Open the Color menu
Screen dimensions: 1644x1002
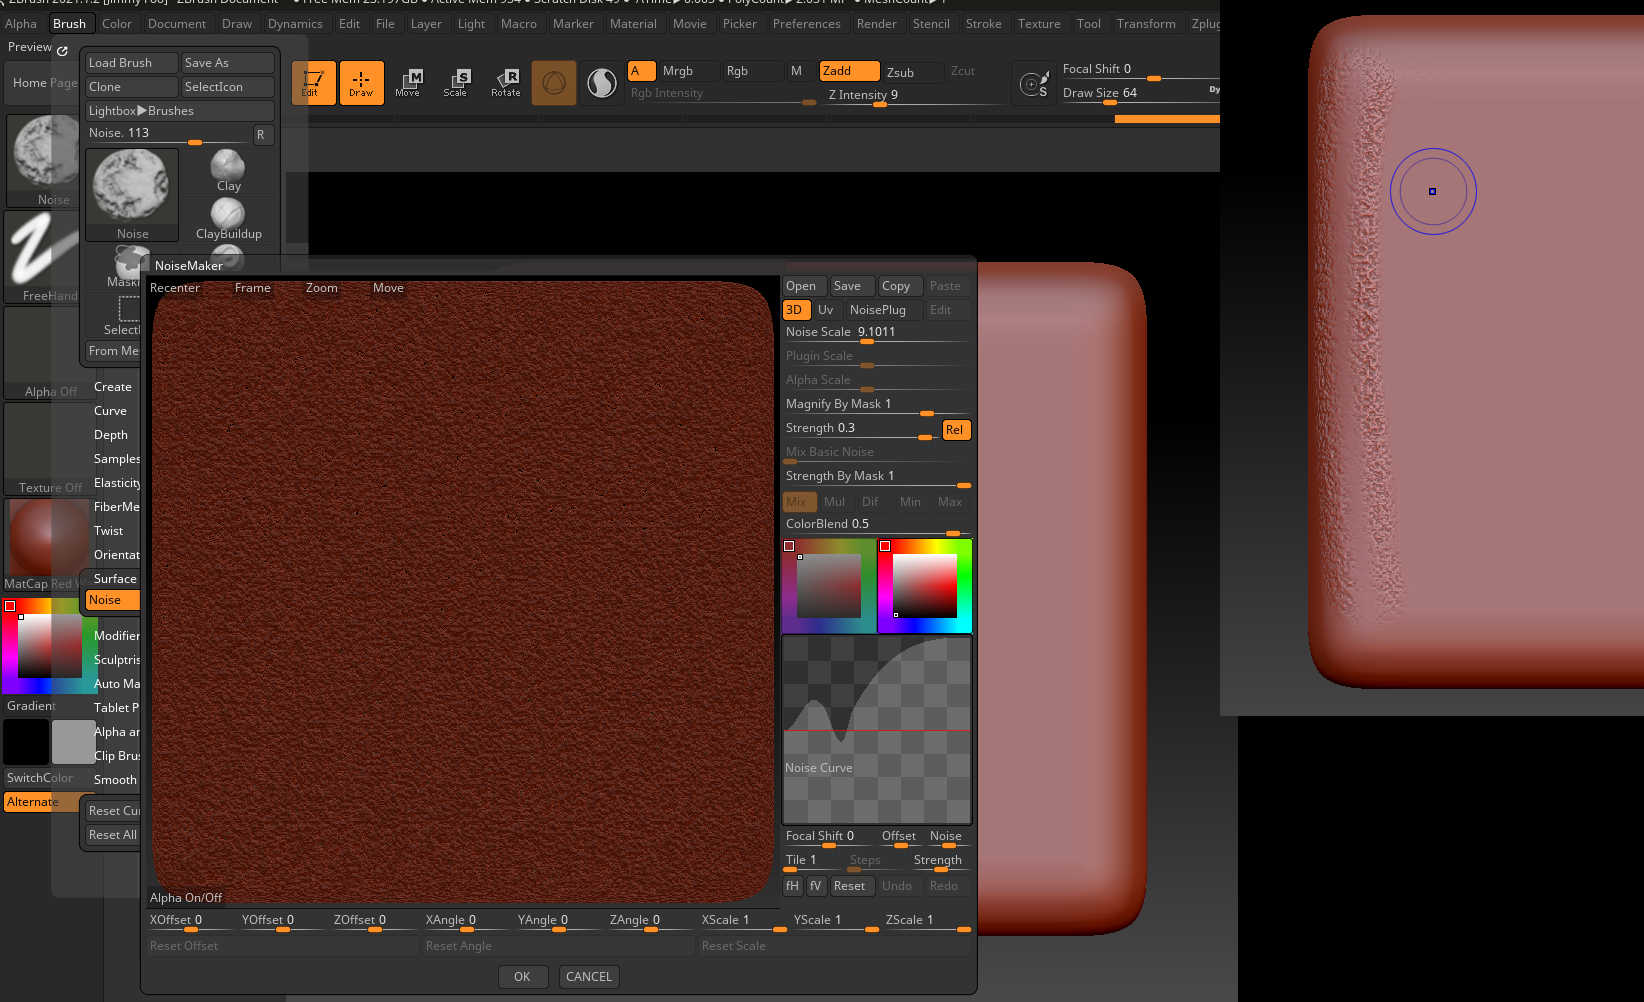click(x=117, y=24)
